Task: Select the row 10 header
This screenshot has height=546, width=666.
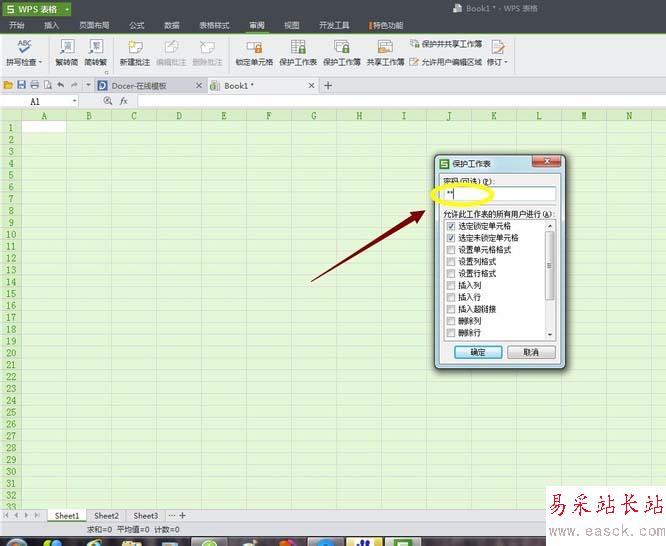Action: [11, 235]
